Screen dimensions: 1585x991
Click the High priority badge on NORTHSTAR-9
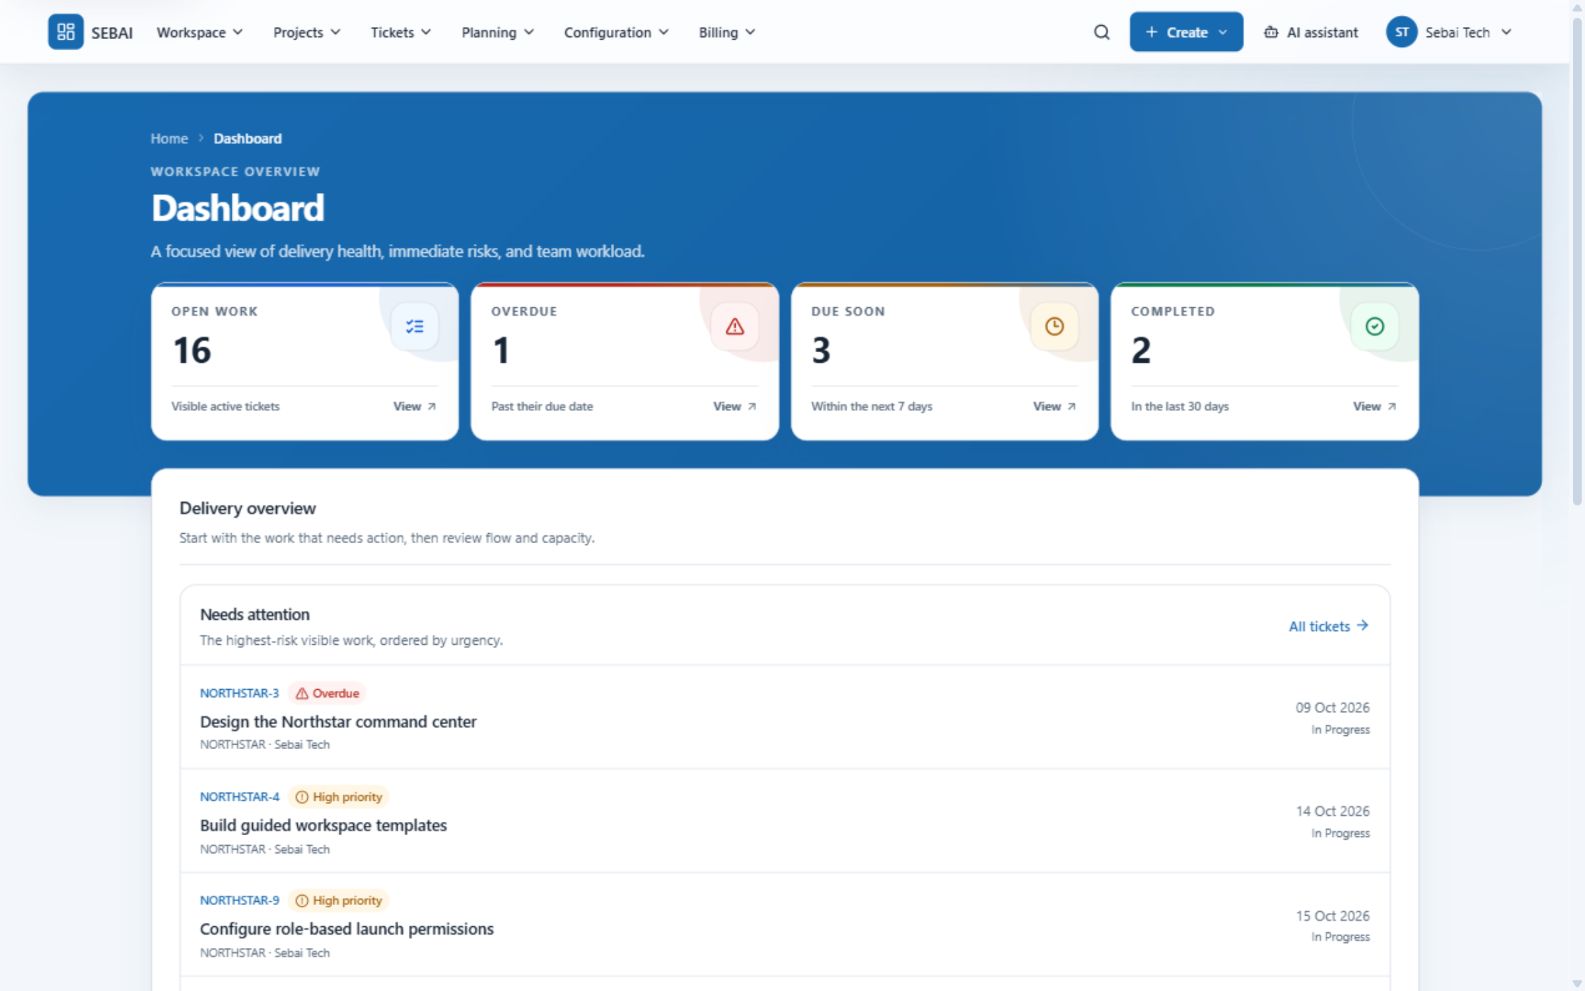(x=339, y=900)
